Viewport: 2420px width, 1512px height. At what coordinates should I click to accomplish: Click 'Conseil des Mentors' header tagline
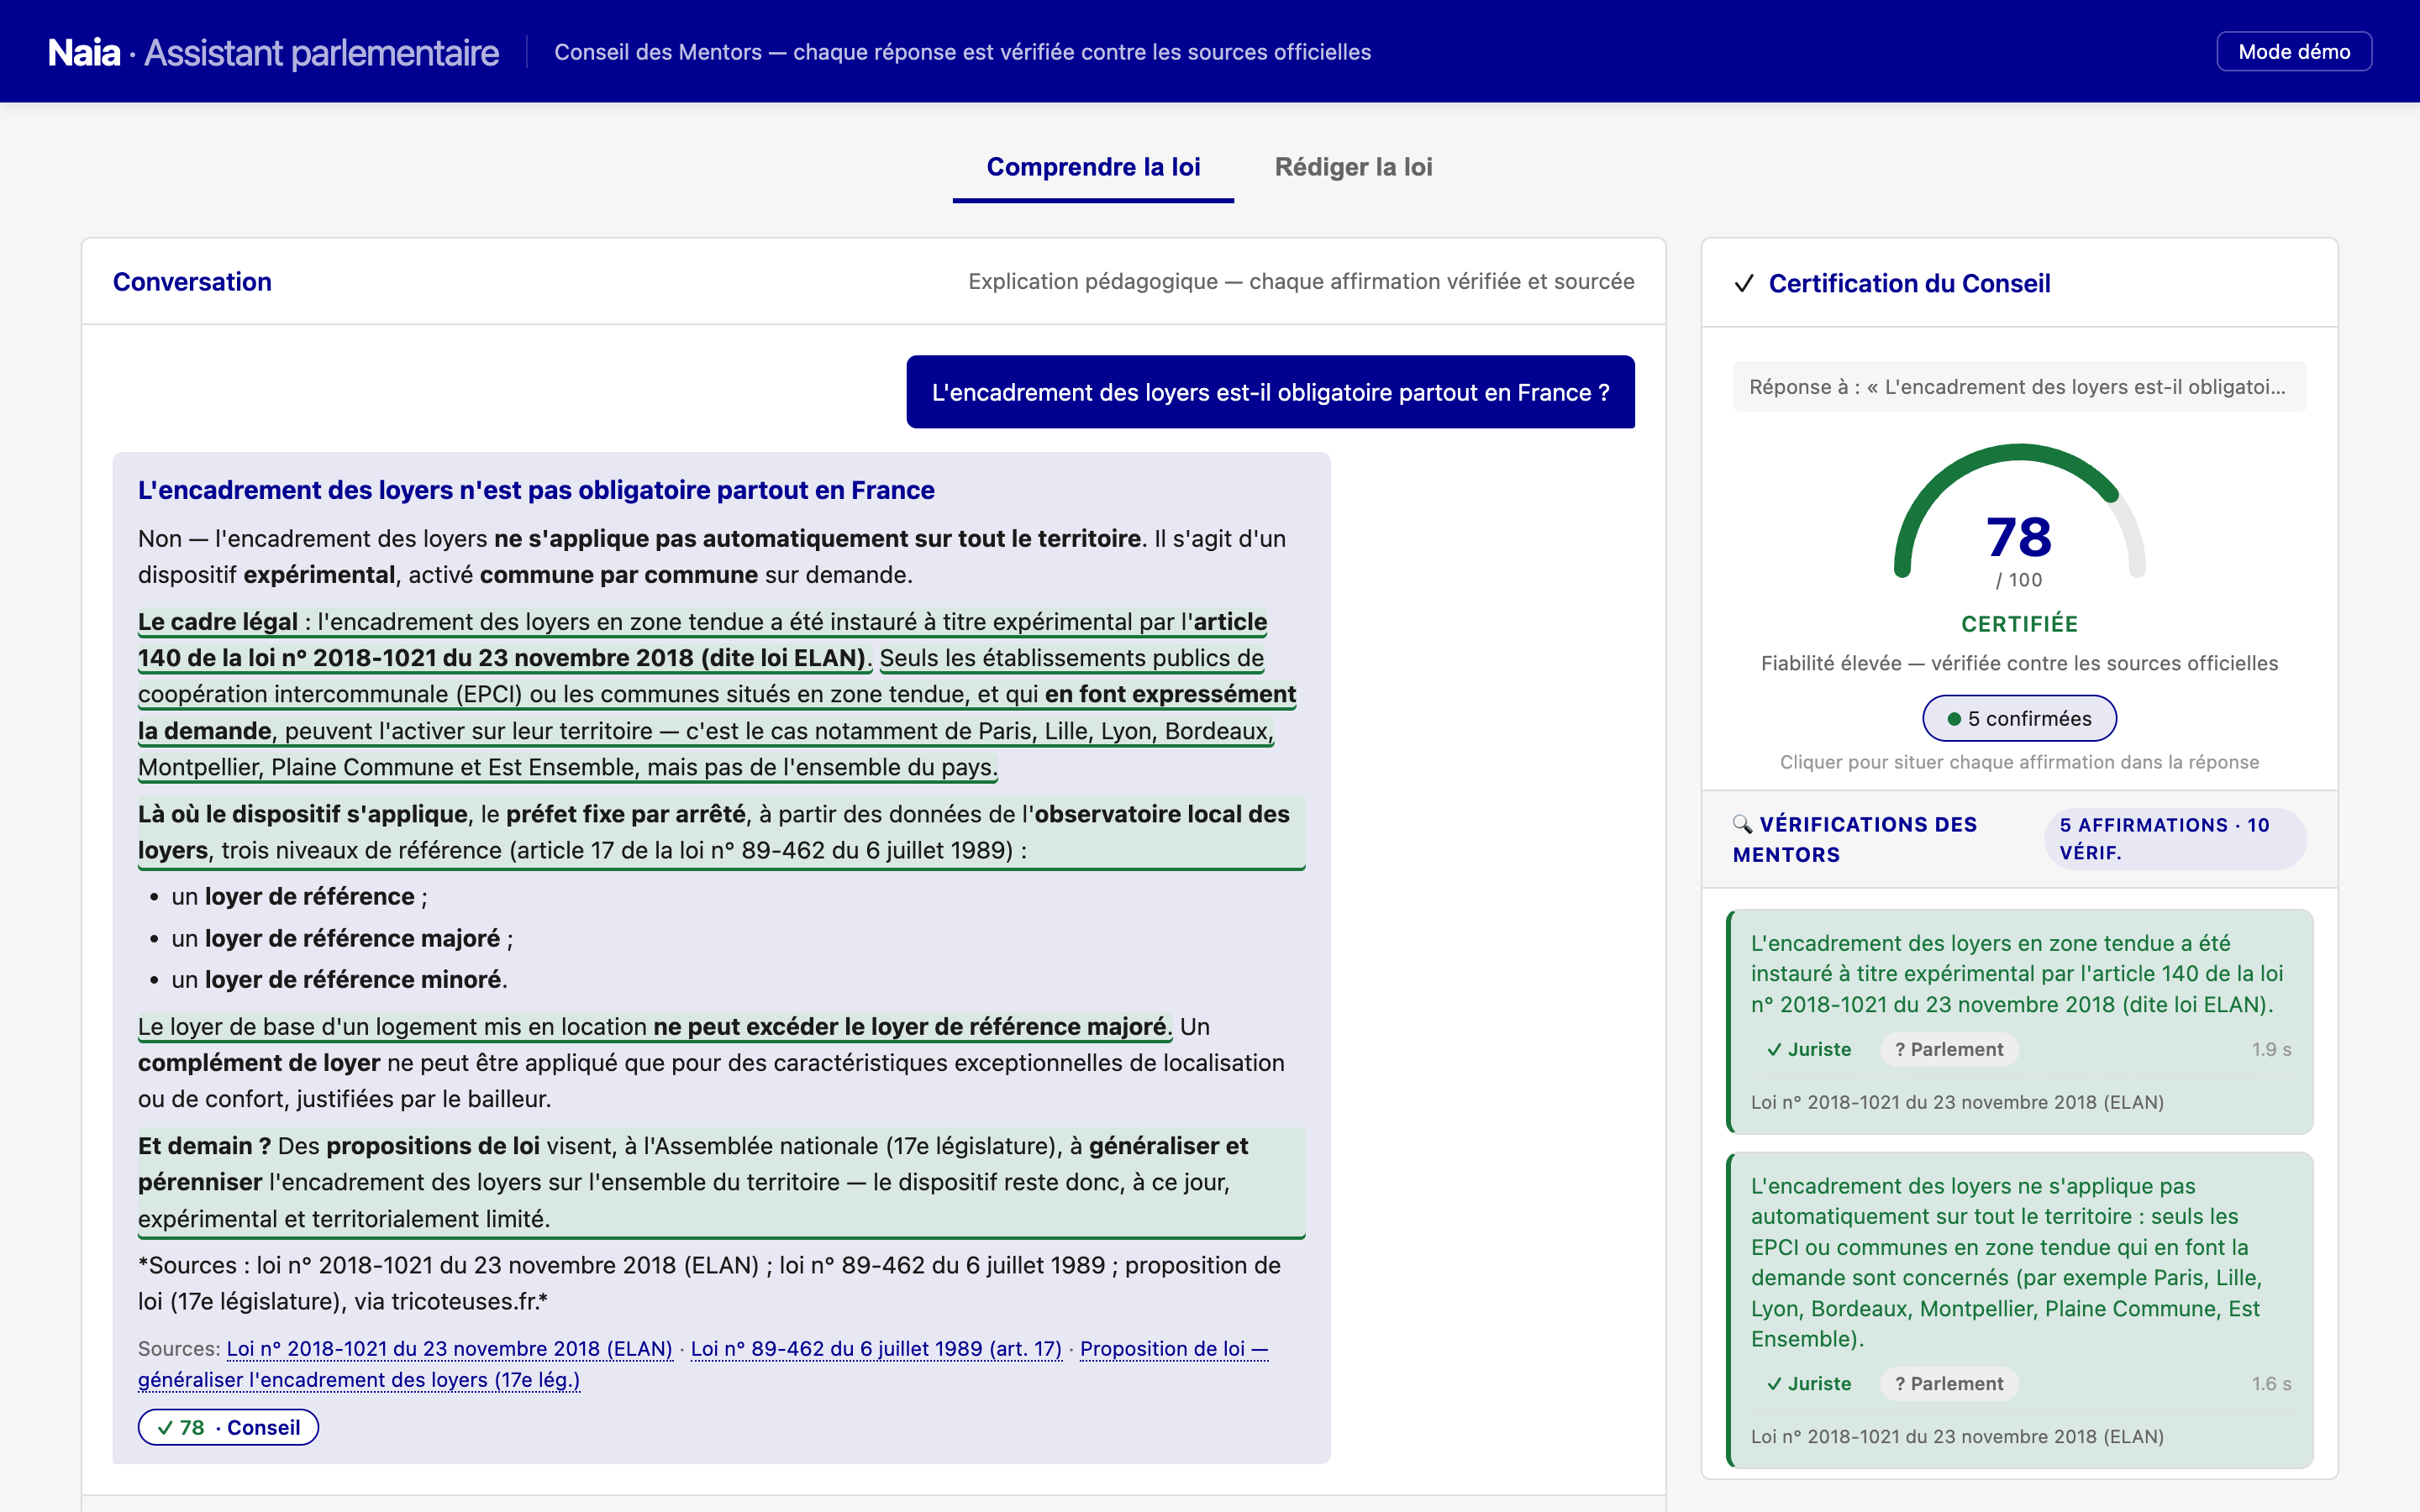click(962, 52)
